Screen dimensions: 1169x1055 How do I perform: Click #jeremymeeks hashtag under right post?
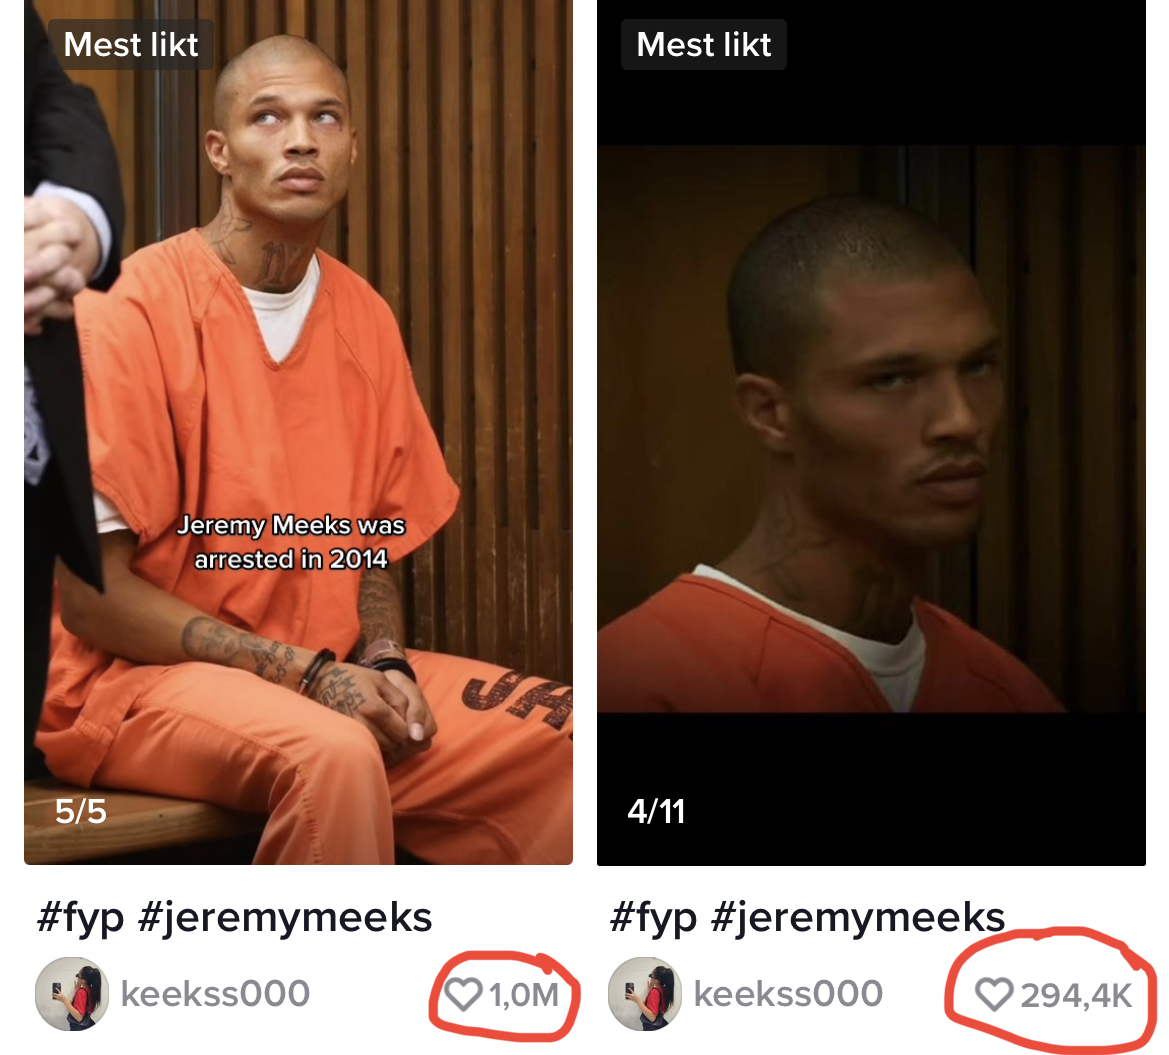(x=858, y=918)
